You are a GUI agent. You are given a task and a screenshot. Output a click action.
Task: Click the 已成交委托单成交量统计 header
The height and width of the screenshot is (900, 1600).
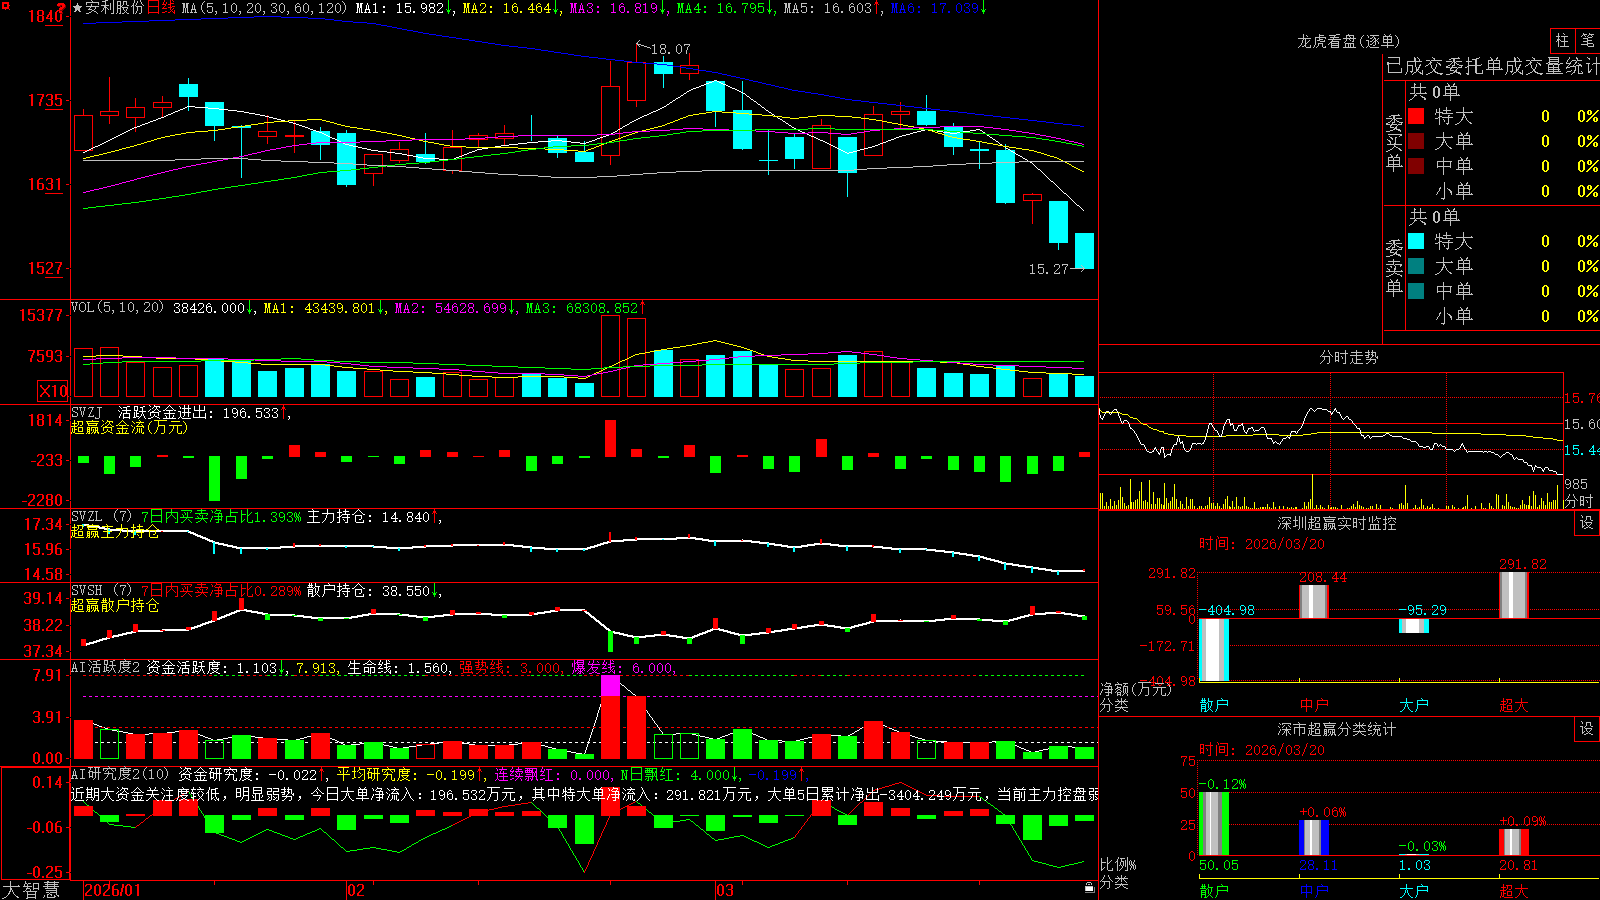coord(1492,66)
